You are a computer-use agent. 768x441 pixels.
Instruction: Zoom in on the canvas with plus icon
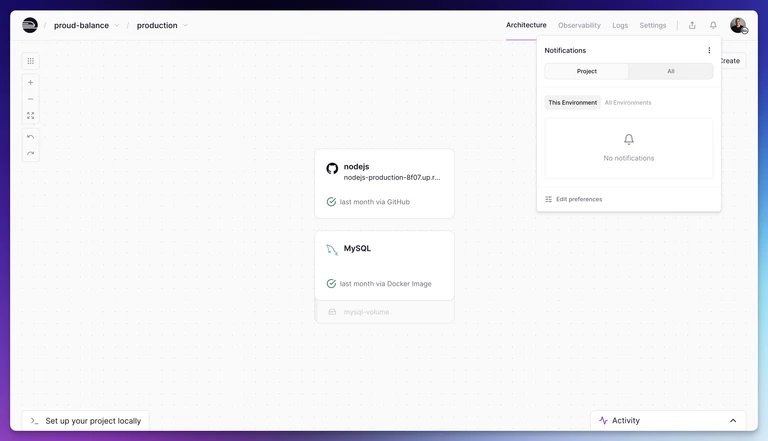(x=30, y=82)
